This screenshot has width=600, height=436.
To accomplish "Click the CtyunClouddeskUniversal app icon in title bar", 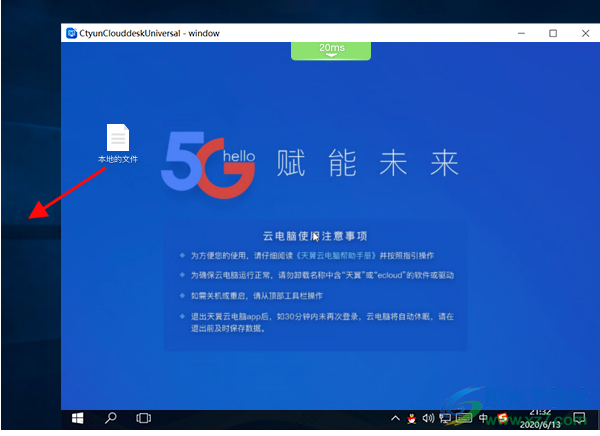I will pos(72,33).
